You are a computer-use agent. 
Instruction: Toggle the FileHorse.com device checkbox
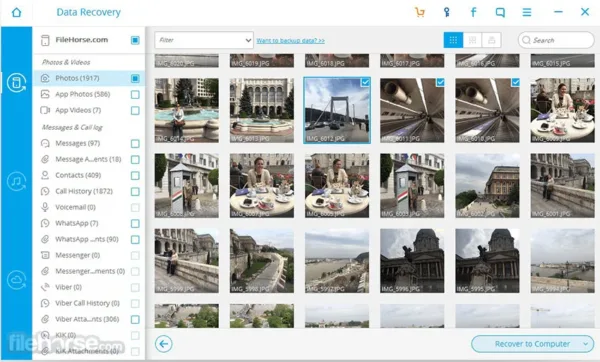point(135,40)
